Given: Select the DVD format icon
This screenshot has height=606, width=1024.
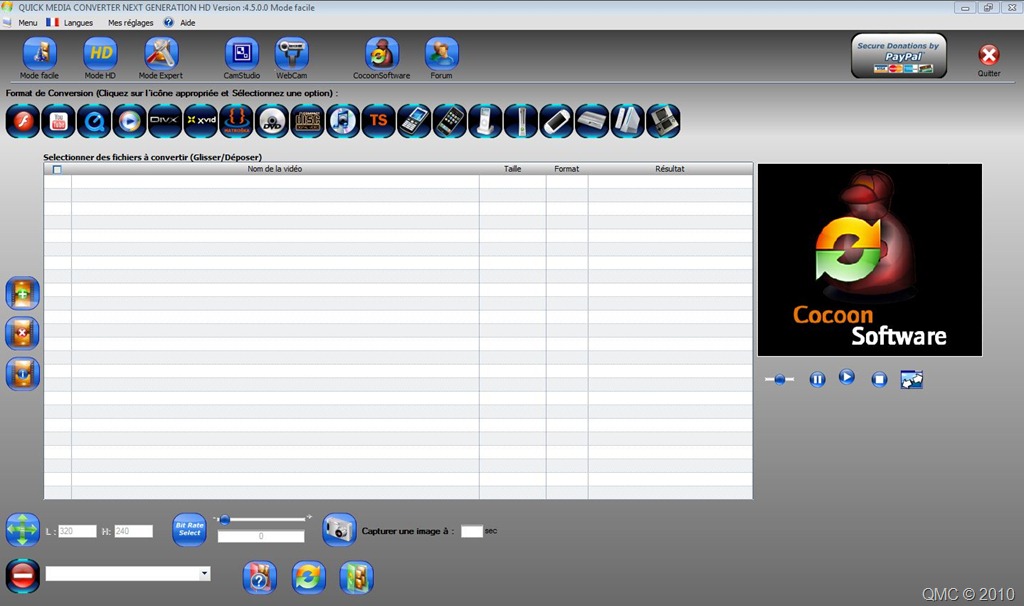Looking at the screenshot, I should point(272,121).
